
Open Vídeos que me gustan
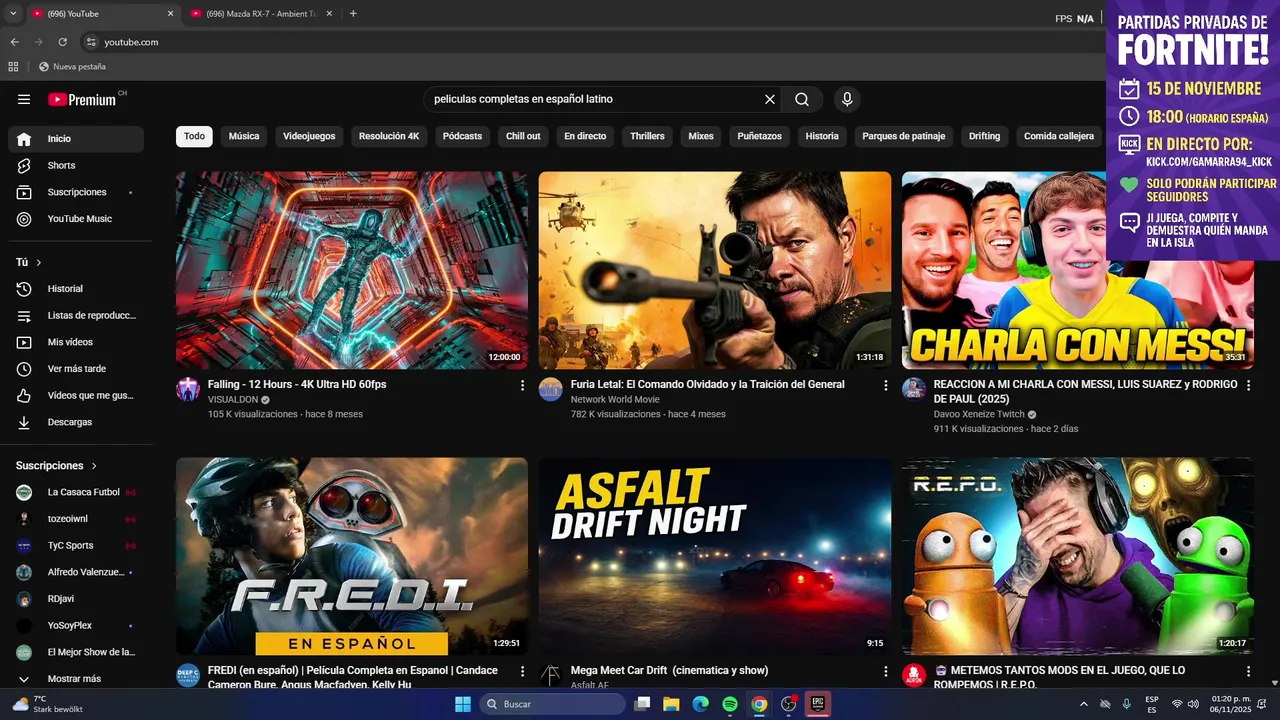tap(76, 395)
